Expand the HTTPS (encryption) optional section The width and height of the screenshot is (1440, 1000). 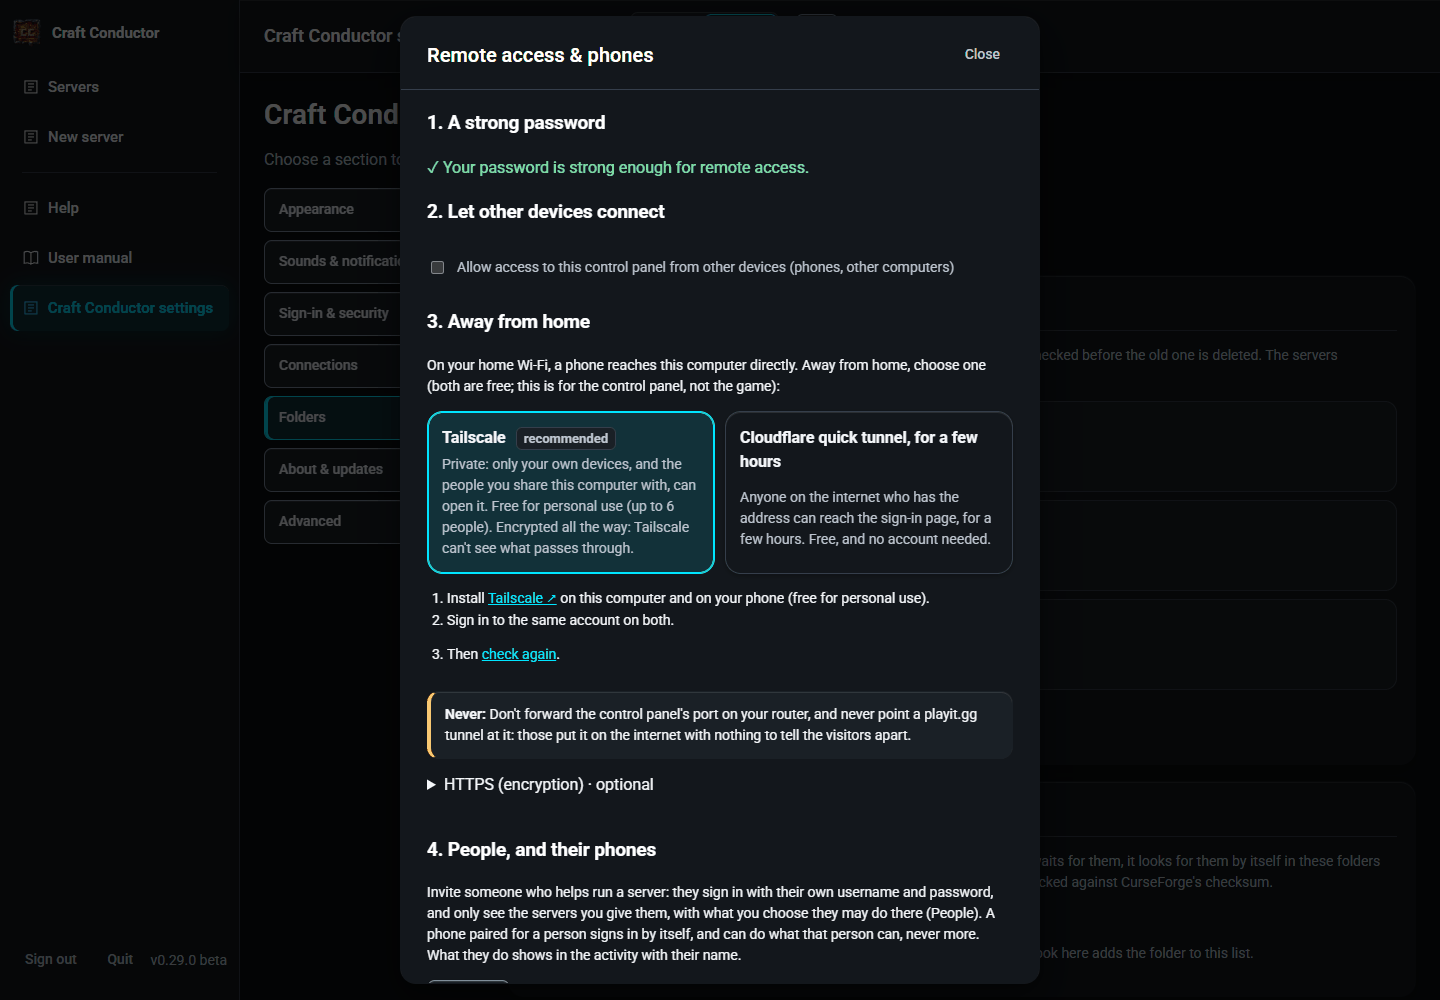tap(540, 784)
